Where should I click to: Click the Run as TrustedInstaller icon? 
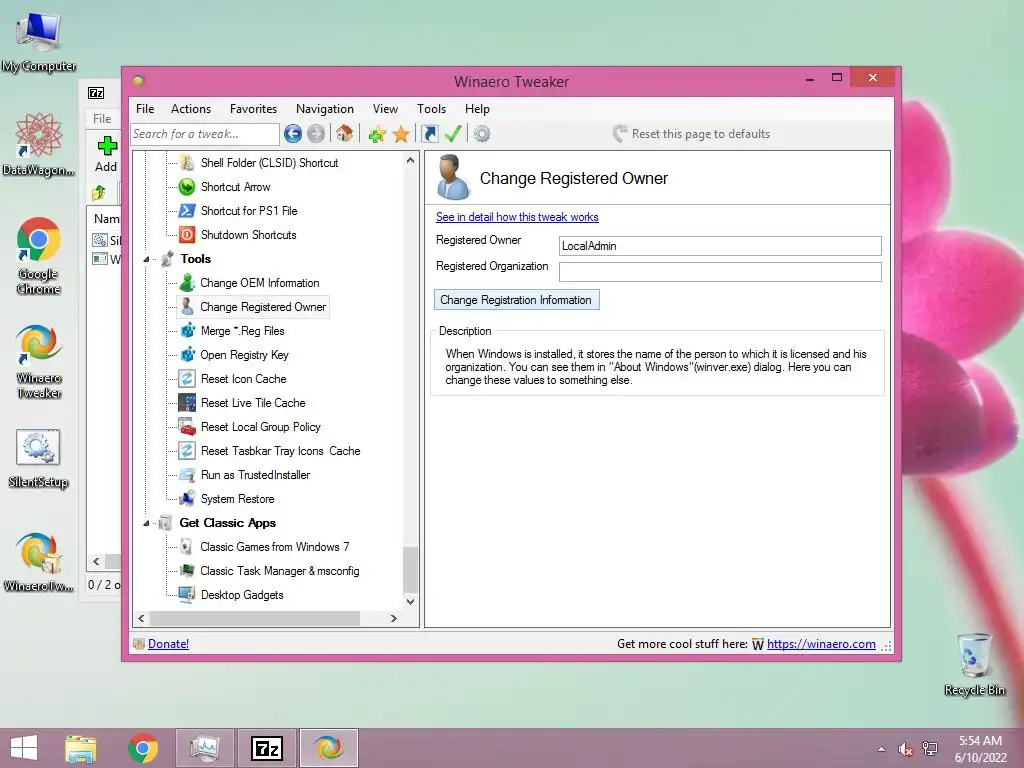[187, 475]
